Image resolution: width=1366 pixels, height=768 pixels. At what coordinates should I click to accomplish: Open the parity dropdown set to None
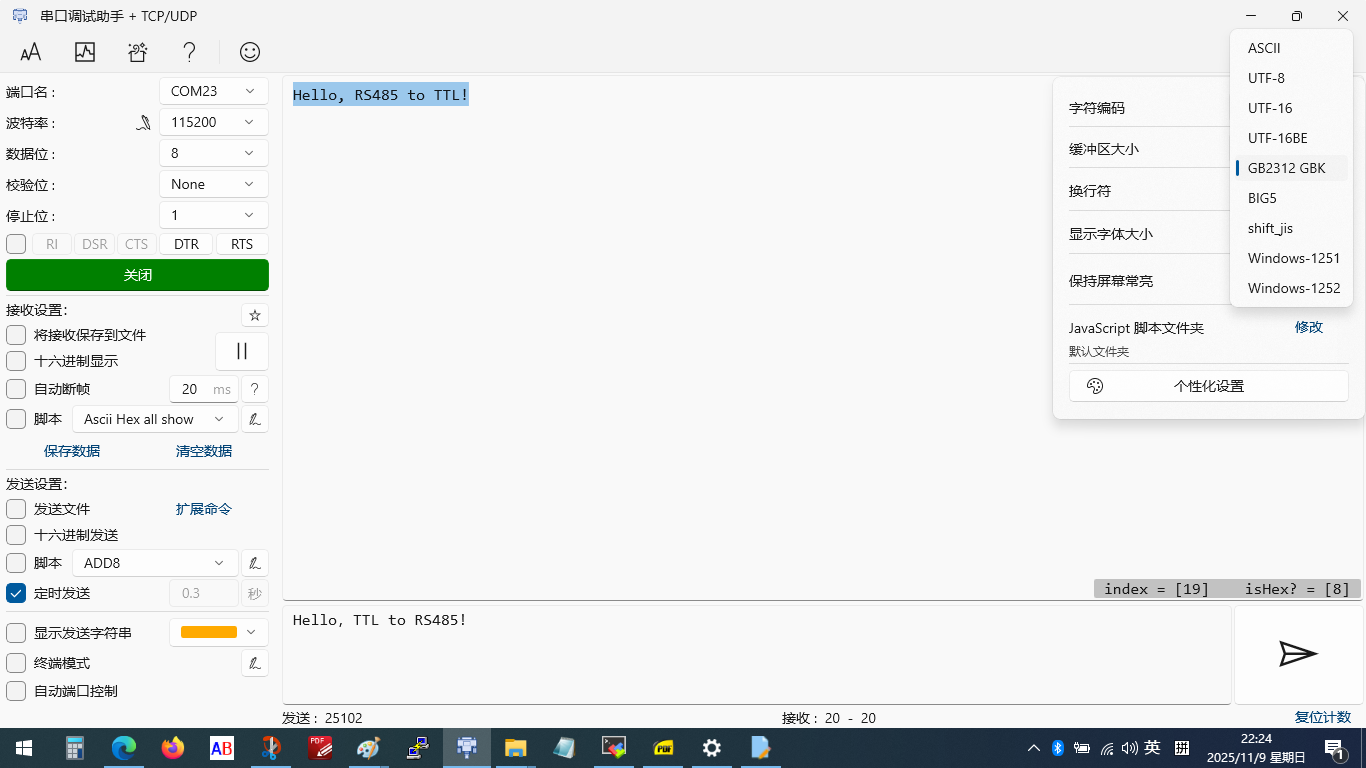pos(214,184)
